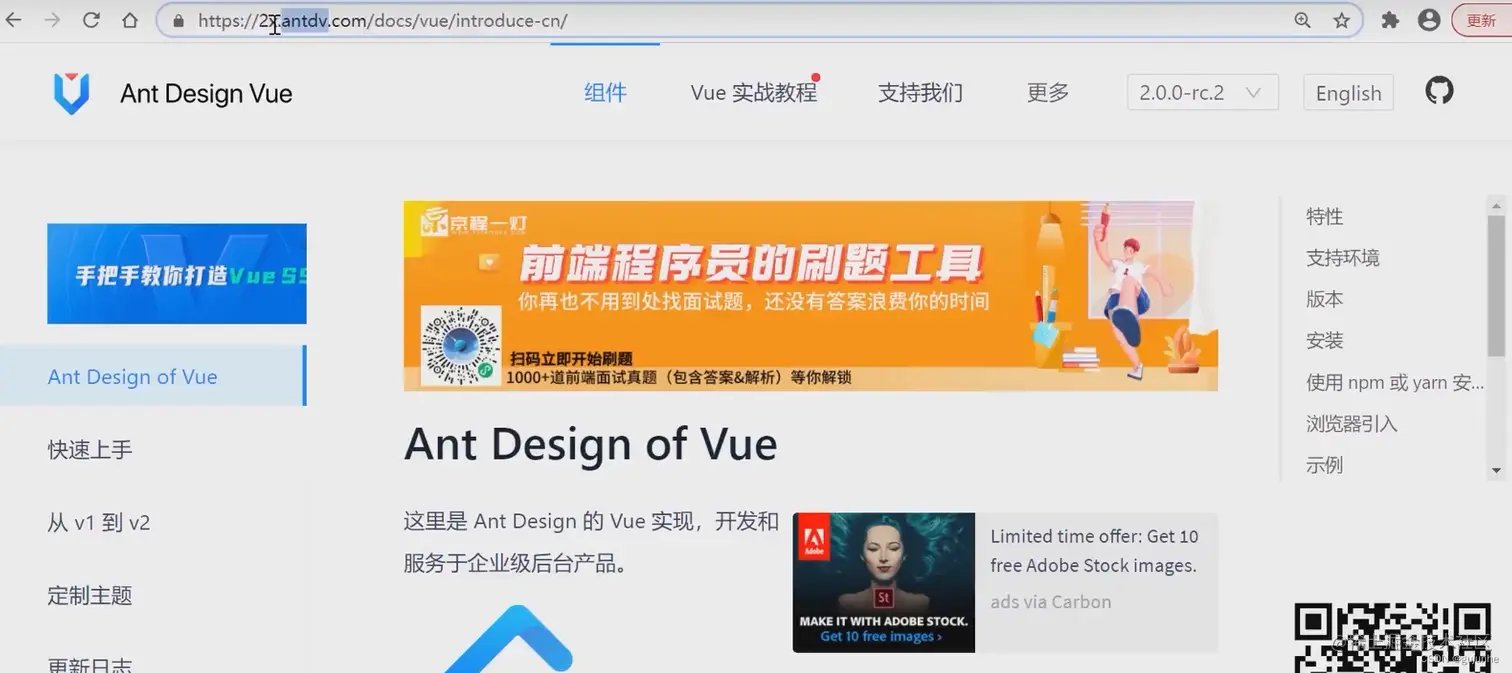Jump to 特性 anchor link

[1324, 216]
